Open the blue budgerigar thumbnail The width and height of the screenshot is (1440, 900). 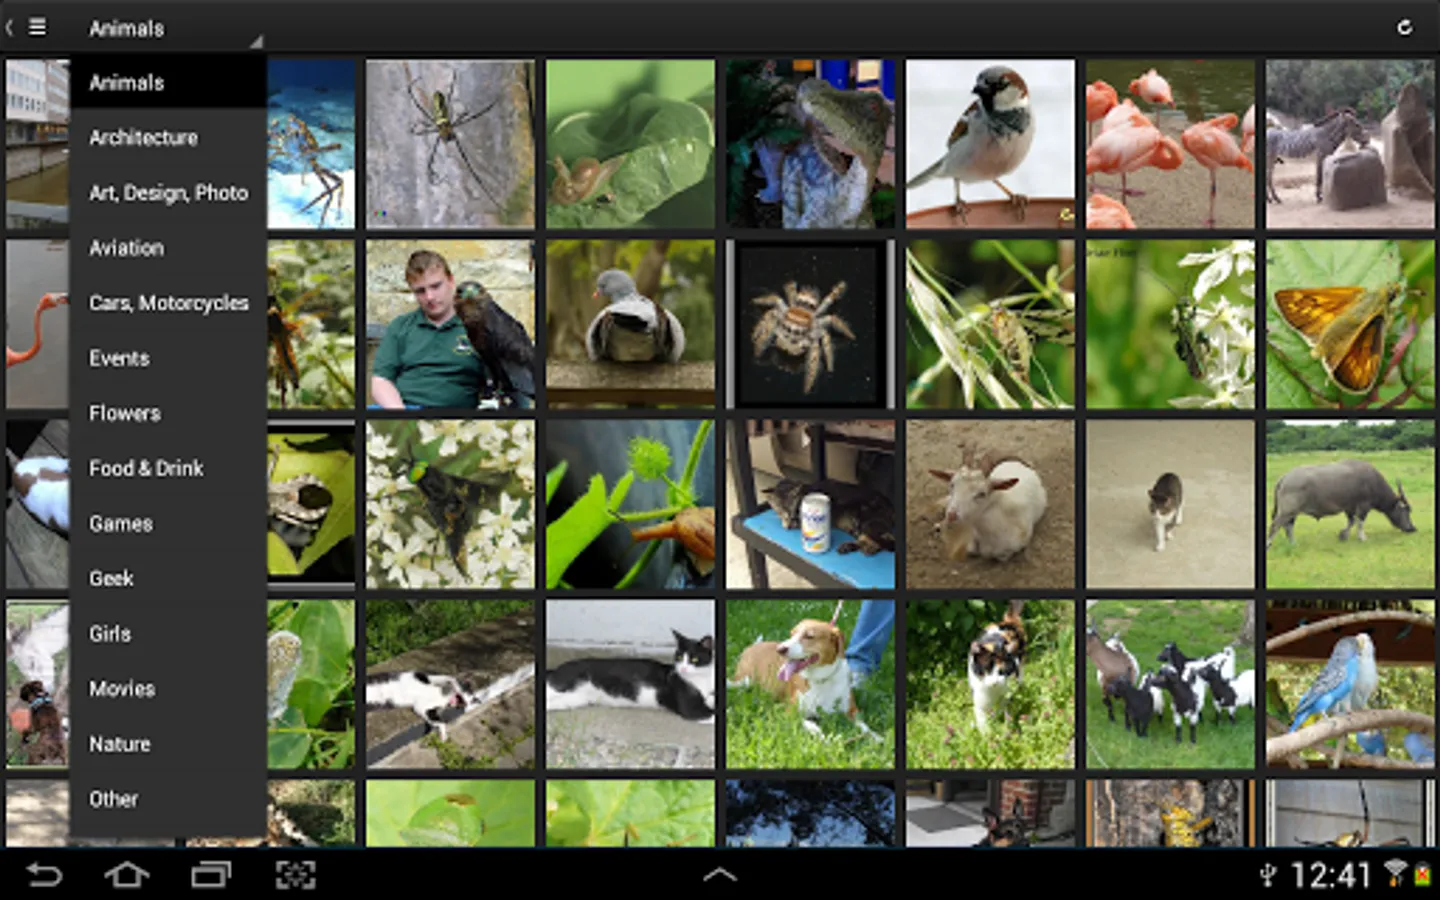click(1350, 684)
